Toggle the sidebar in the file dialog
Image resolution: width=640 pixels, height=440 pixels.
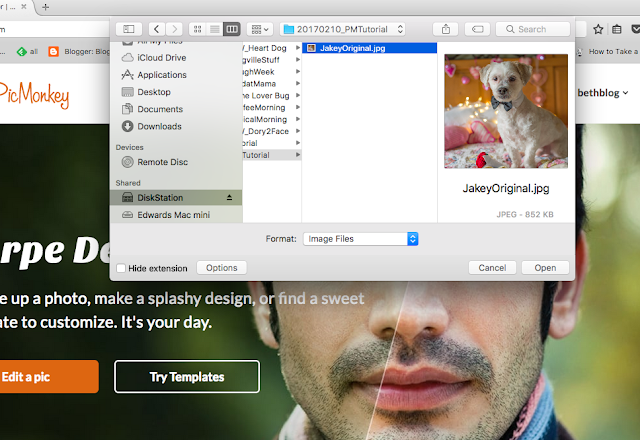pos(129,29)
